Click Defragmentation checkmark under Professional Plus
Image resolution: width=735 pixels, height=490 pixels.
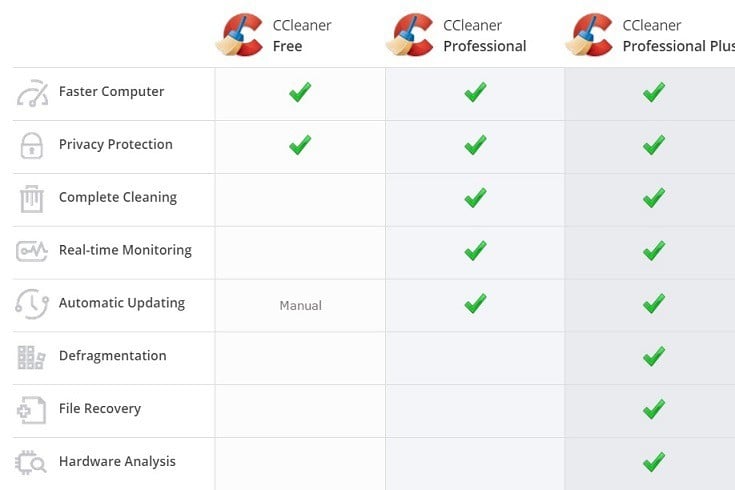click(x=654, y=356)
